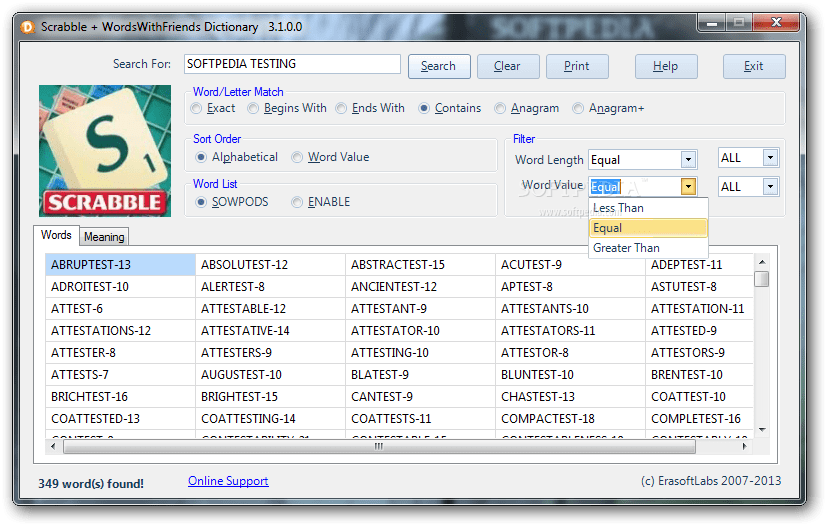Click the vertical scrollbar down arrow
This screenshot has height=526, width=827.
click(x=762, y=430)
